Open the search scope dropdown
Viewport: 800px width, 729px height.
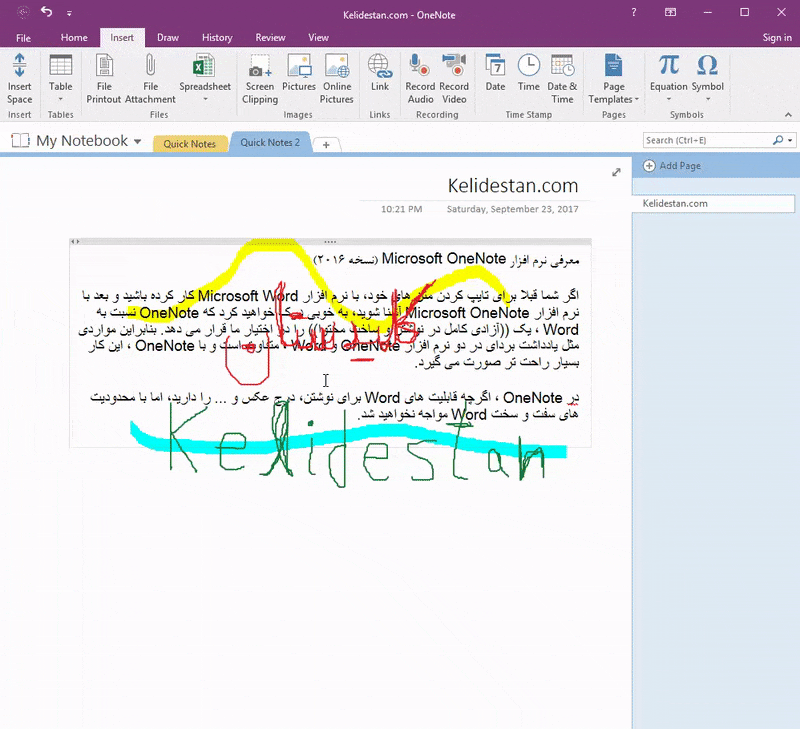coord(790,140)
